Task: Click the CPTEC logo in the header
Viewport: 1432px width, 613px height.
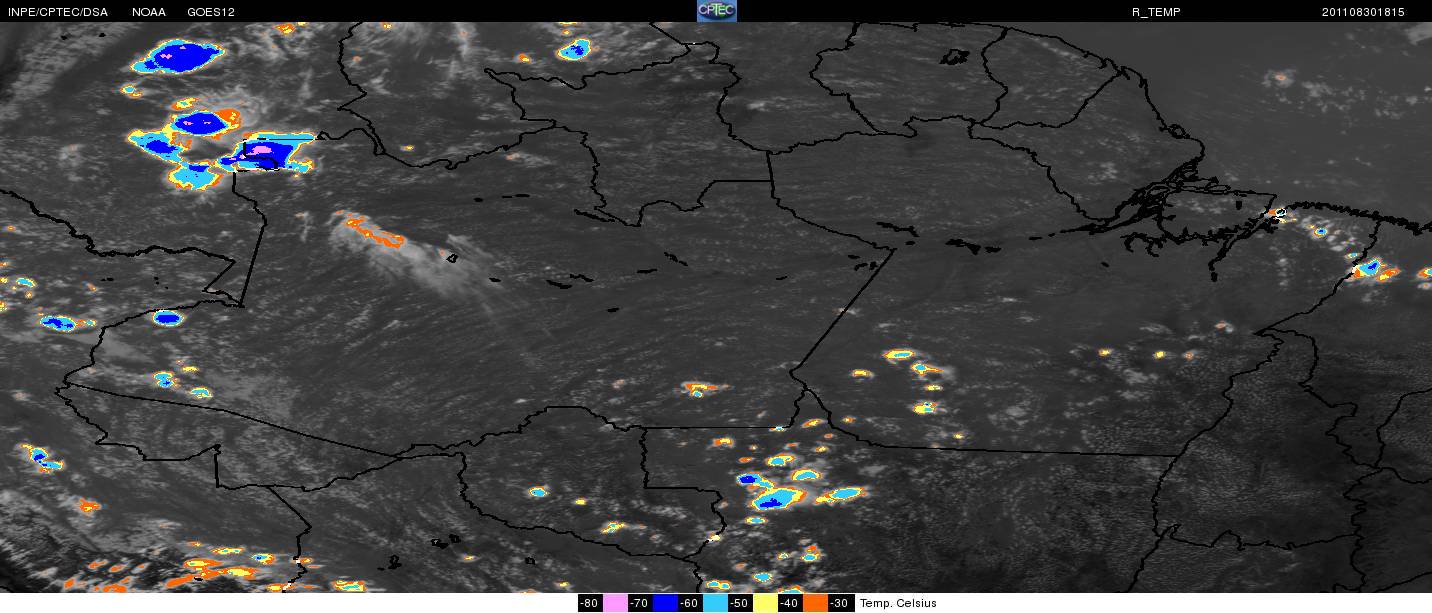Action: [716, 11]
